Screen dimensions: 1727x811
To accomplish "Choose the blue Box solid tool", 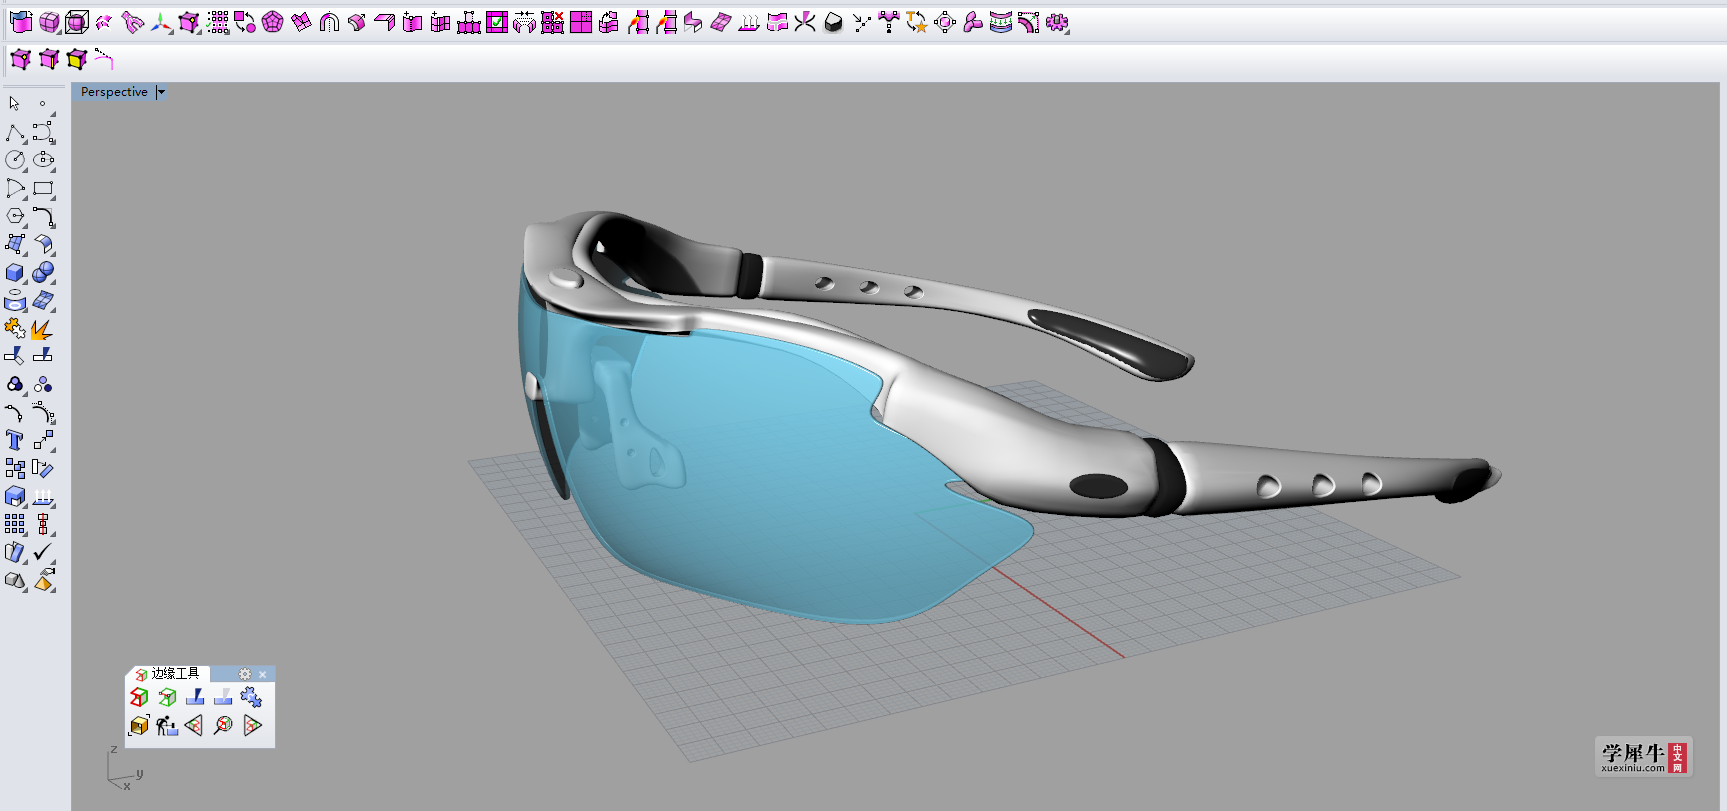I will (x=15, y=272).
